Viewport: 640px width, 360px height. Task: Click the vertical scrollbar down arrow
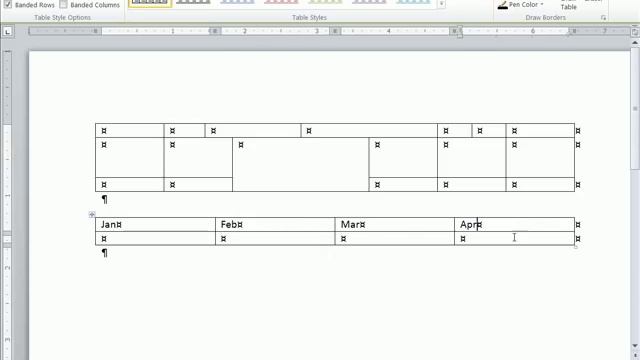[x=635, y=346]
